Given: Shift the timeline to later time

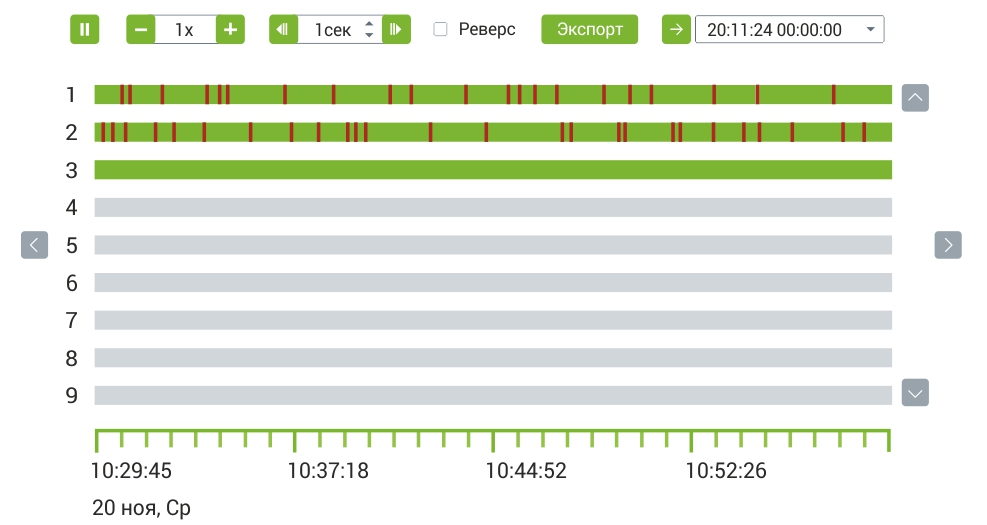Looking at the screenshot, I should pos(948,245).
